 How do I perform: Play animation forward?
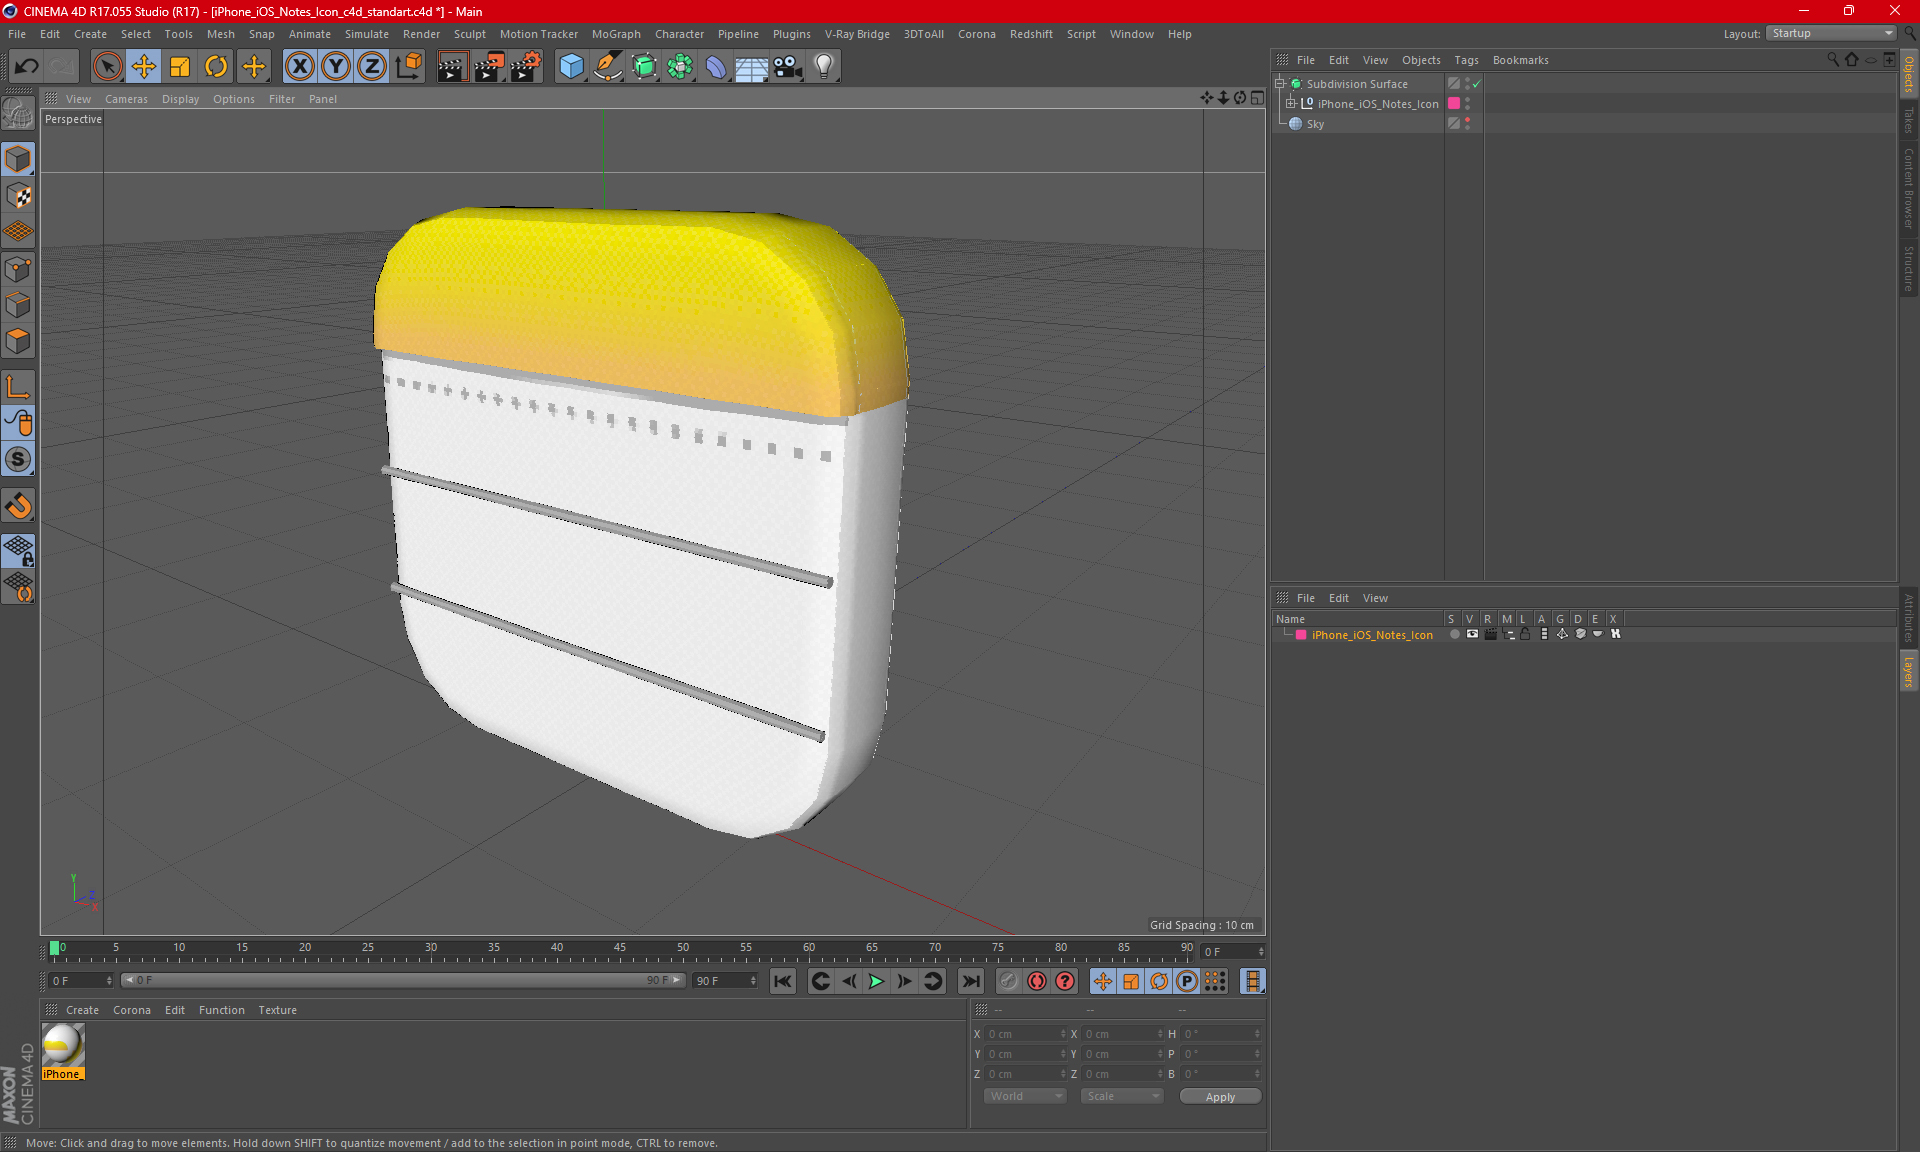tap(876, 981)
